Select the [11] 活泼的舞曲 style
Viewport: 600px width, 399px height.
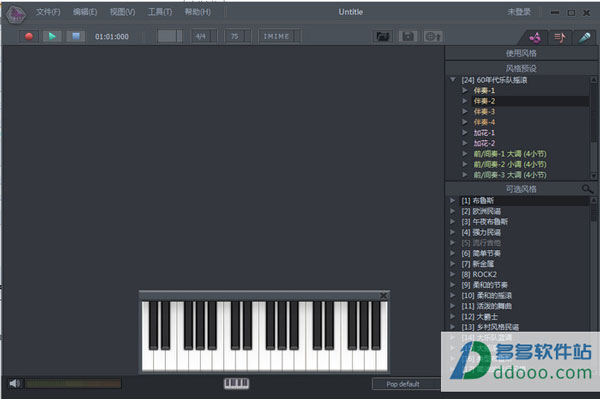click(x=486, y=306)
